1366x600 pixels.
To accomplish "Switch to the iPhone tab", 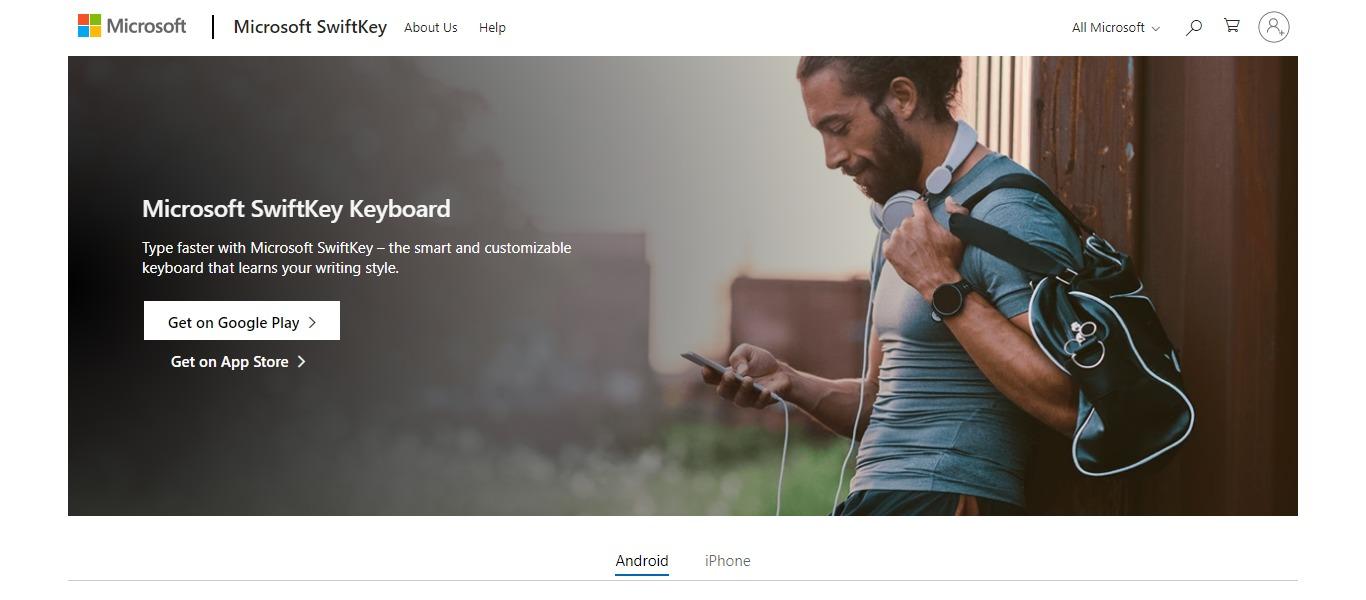I will click(728, 561).
